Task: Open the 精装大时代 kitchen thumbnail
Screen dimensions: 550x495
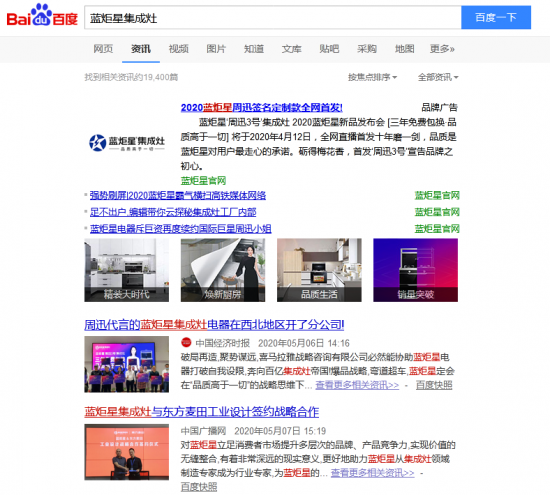Action: [x=127, y=270]
